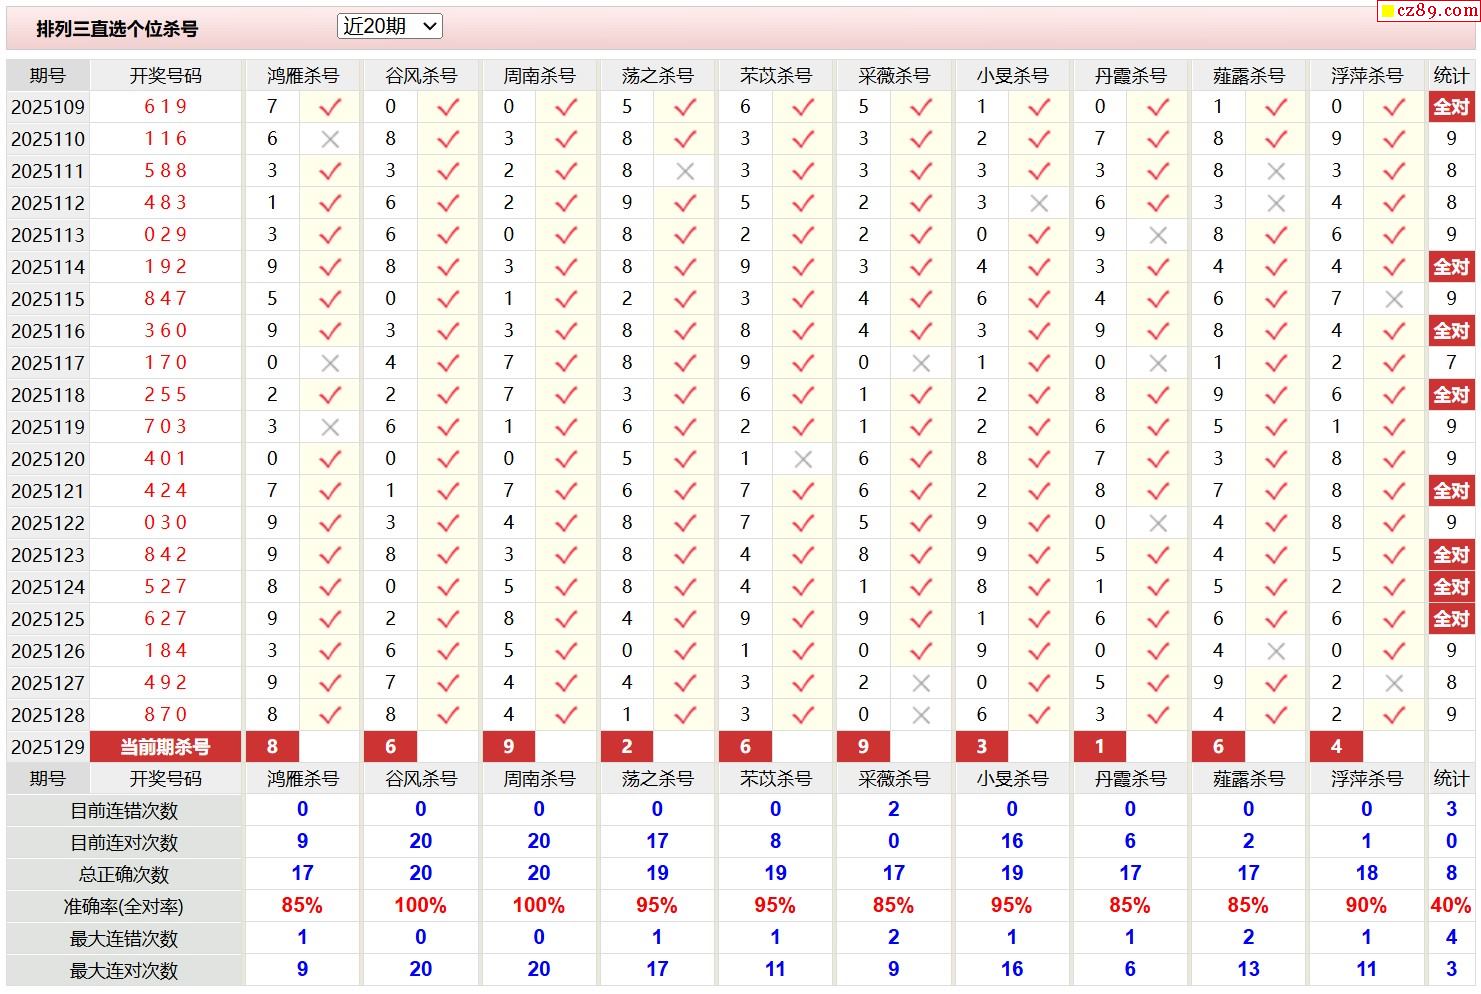The height and width of the screenshot is (994, 1481).
Task: Click the page title 排列三直选个位杀号
Action: [x=117, y=29]
